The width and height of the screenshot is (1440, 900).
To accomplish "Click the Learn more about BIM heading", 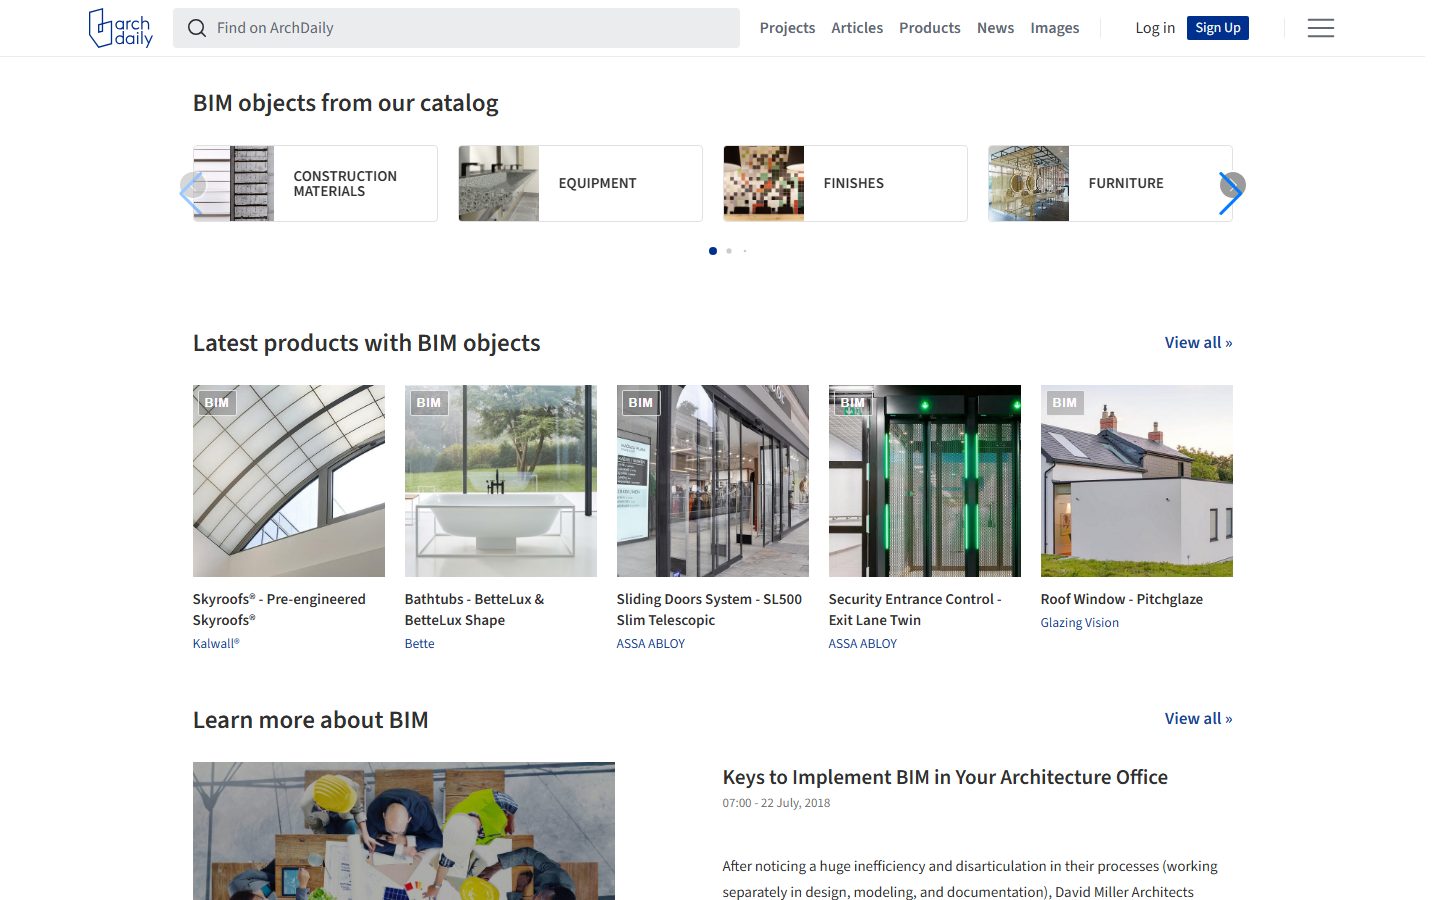I will 311,720.
